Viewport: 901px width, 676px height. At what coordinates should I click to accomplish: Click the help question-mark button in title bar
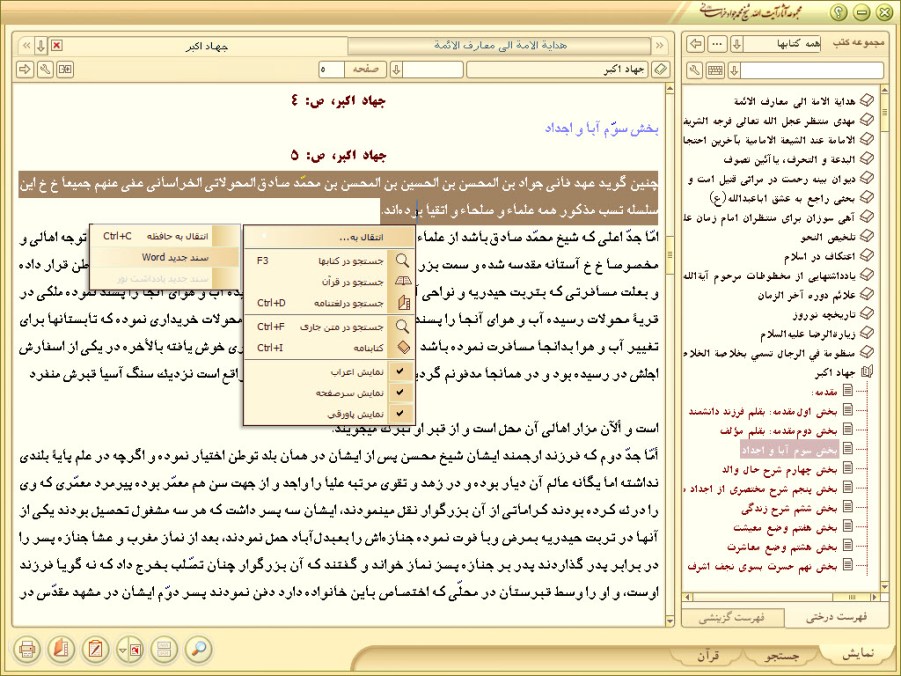pyautogui.click(x=838, y=12)
